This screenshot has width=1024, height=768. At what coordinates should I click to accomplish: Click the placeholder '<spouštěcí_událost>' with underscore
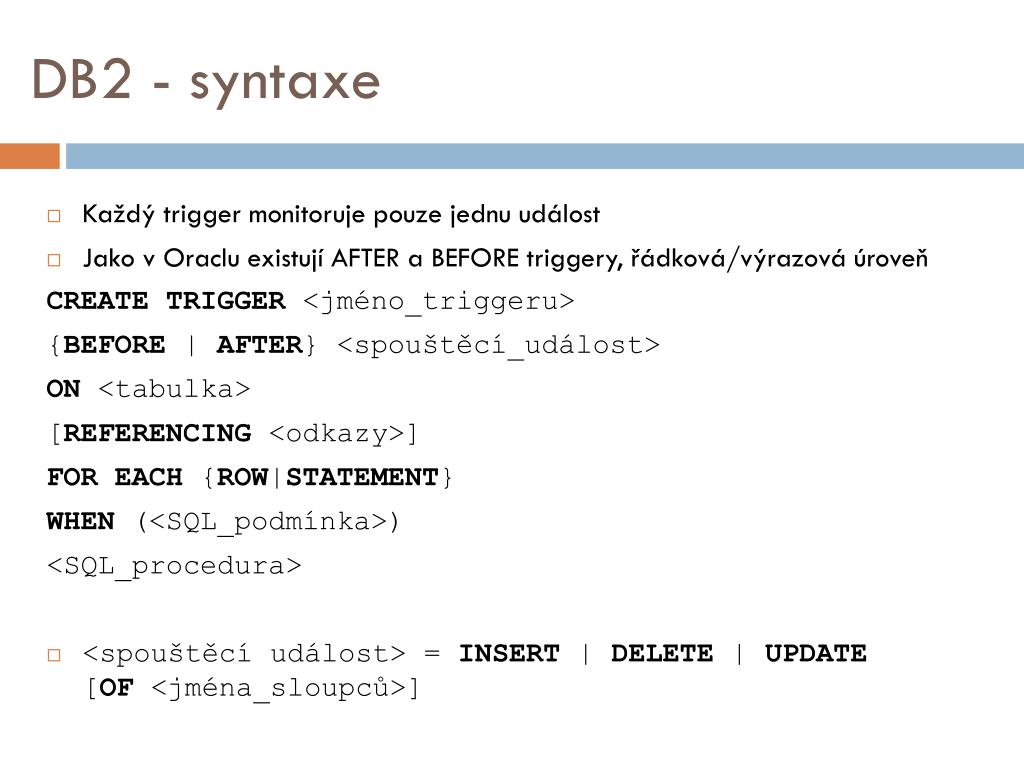point(499,345)
